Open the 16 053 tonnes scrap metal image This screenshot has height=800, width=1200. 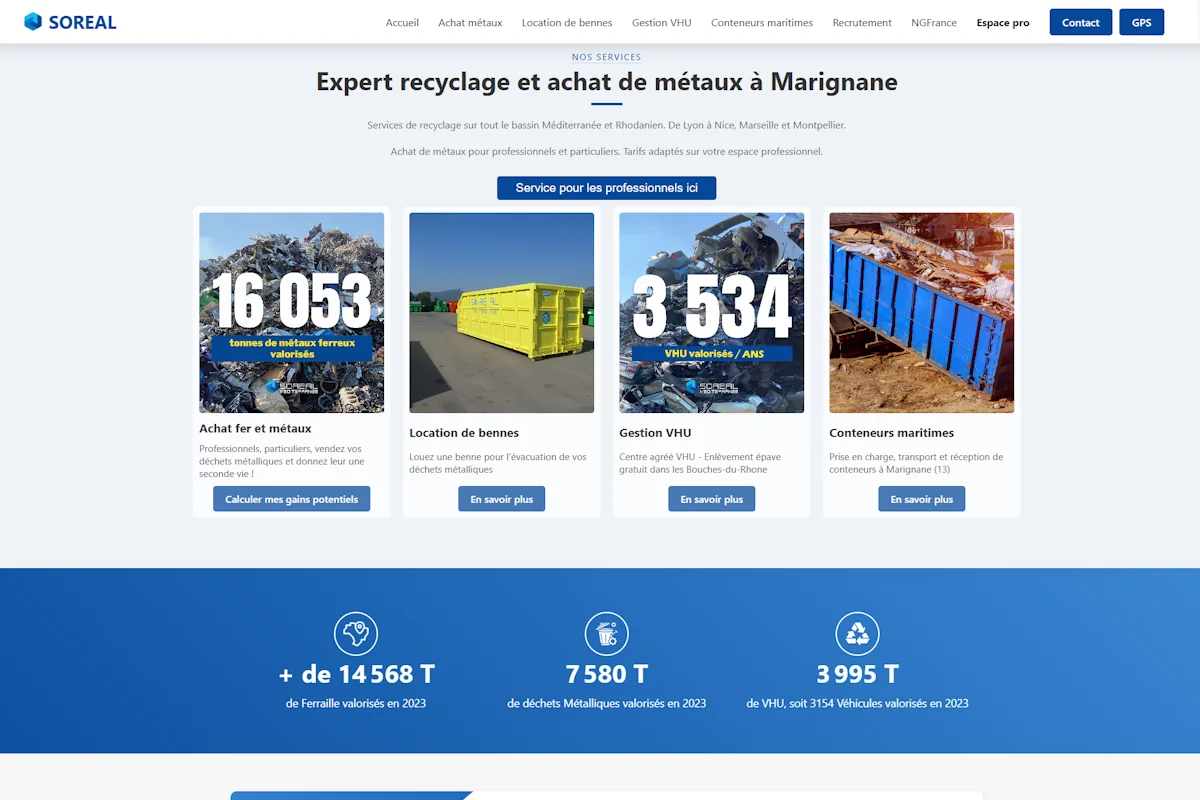click(292, 312)
